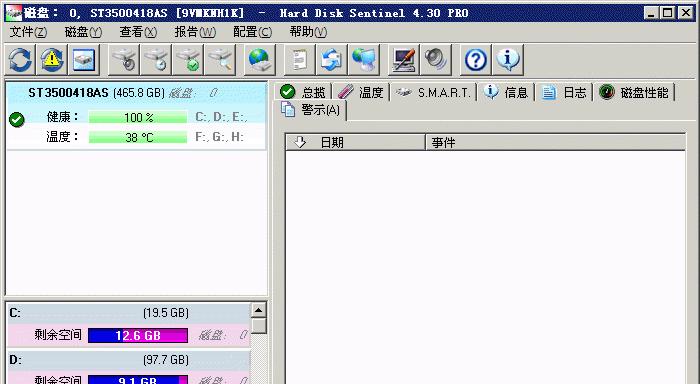This screenshot has width=700, height=384.
Task: Click the blue circular arrows refresh icon
Action: click(20, 59)
